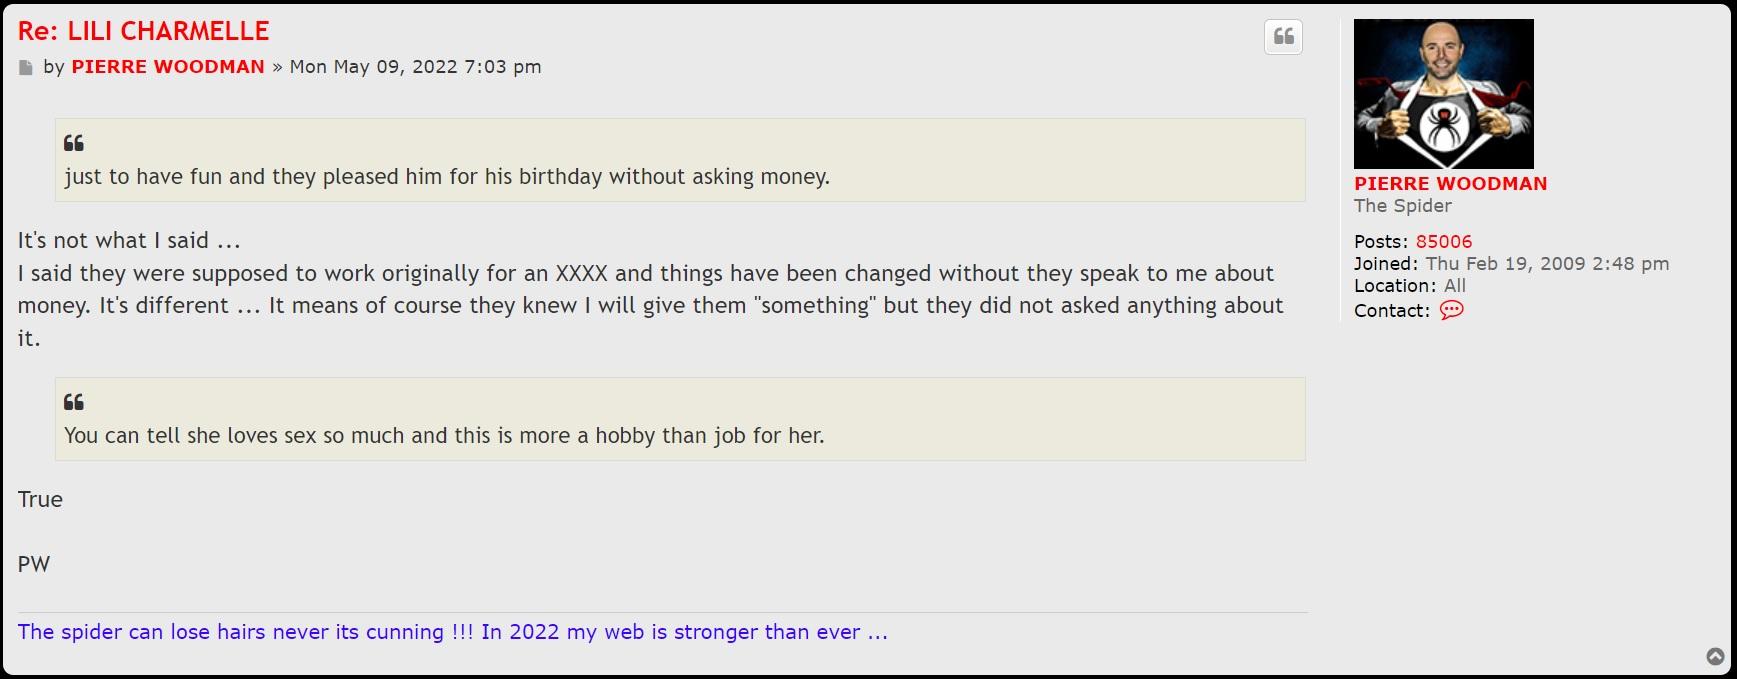Viewport: 1737px width, 679px height.
Task: Click the "PW" sign-off text
Action: (x=34, y=564)
